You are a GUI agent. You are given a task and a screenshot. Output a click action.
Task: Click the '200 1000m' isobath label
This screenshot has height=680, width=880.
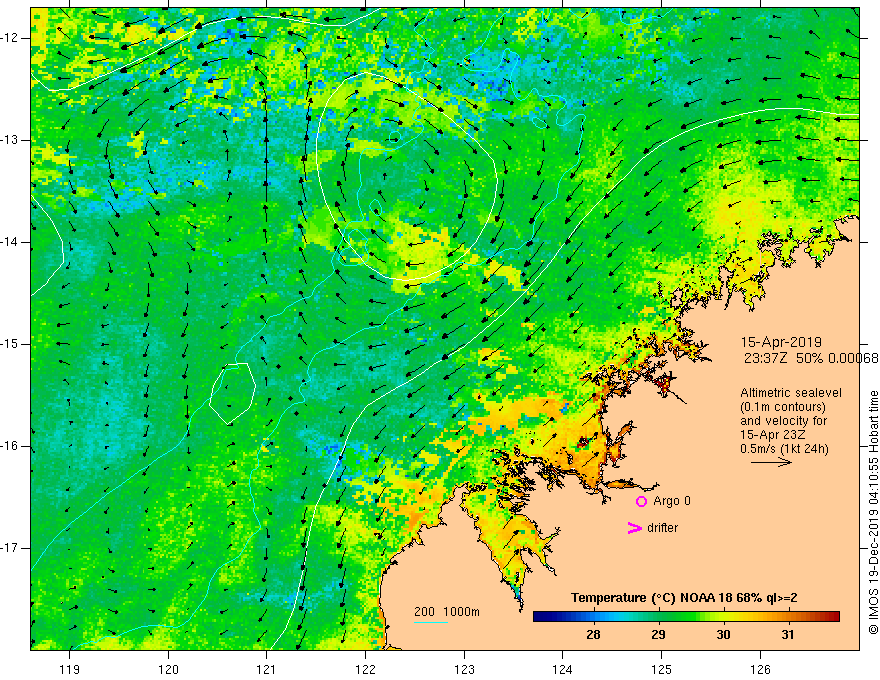tap(447, 612)
